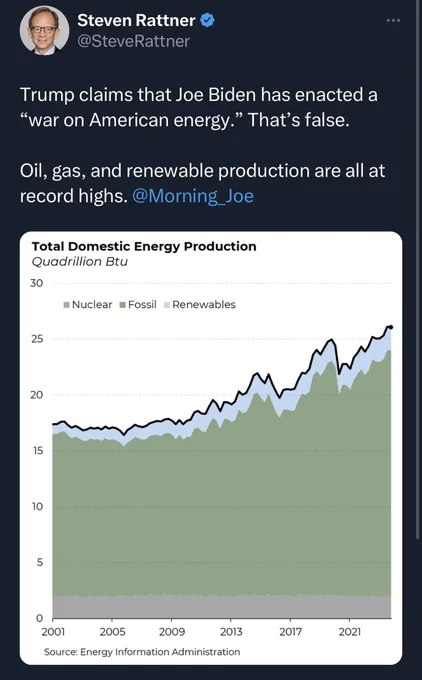Select the Renewables legend label
This screenshot has width=422, height=680.
204,304
